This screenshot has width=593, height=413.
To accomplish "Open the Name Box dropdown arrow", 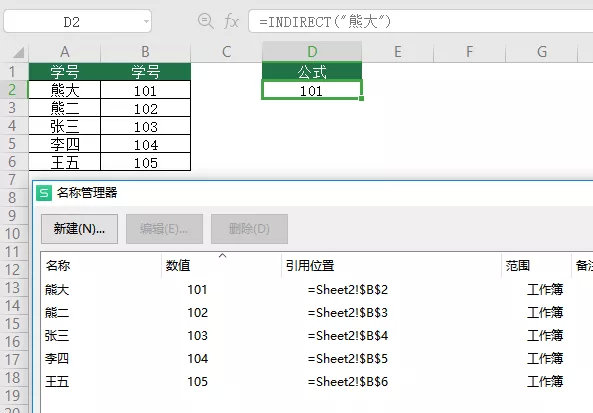I will coord(146,22).
